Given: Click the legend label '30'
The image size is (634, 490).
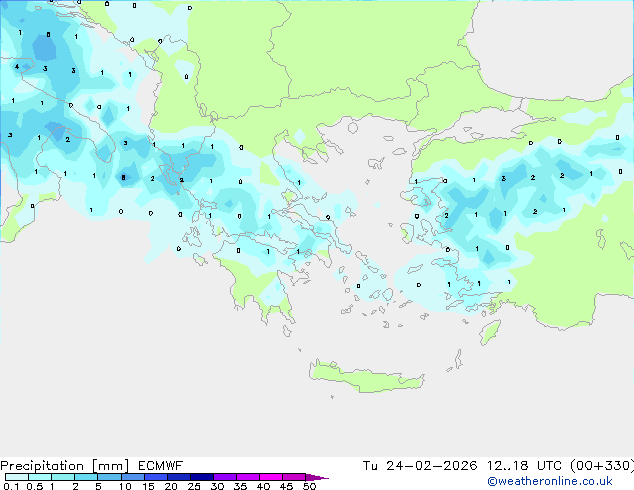Looking at the screenshot, I should pos(217,486).
